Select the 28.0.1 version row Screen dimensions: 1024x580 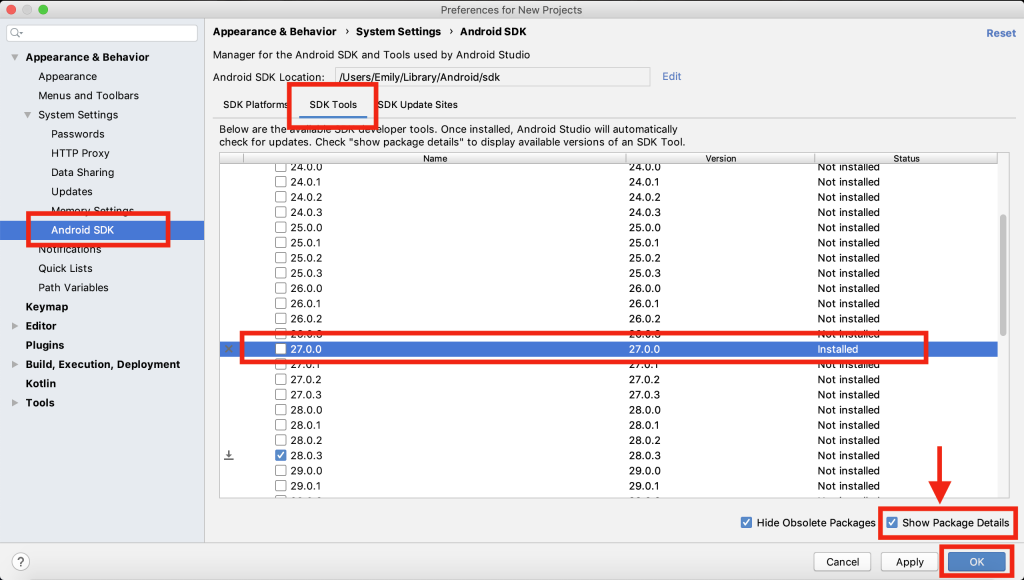pyautogui.click(x=609, y=425)
